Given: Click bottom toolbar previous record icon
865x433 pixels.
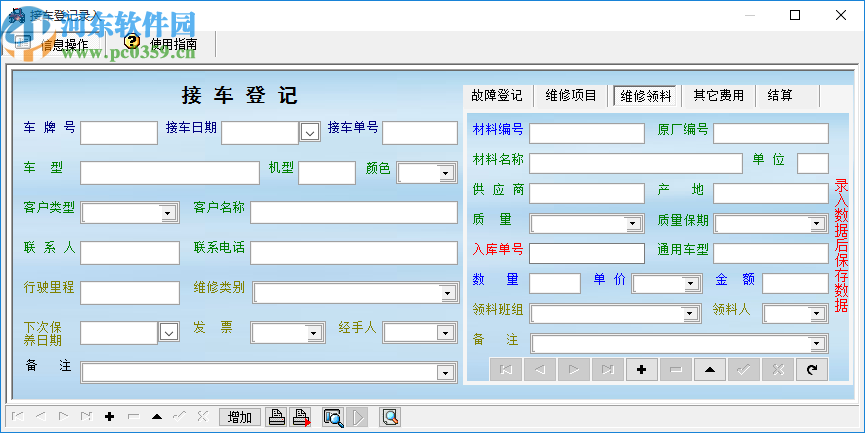Looking at the screenshot, I should 40,417.
